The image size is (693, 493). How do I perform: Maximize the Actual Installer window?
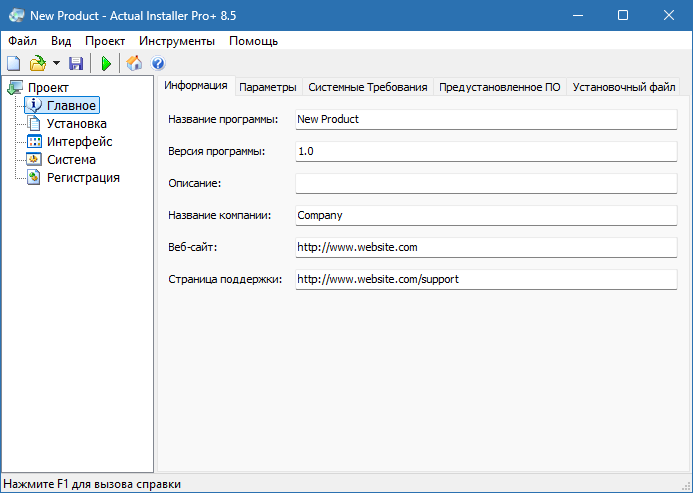tap(623, 15)
